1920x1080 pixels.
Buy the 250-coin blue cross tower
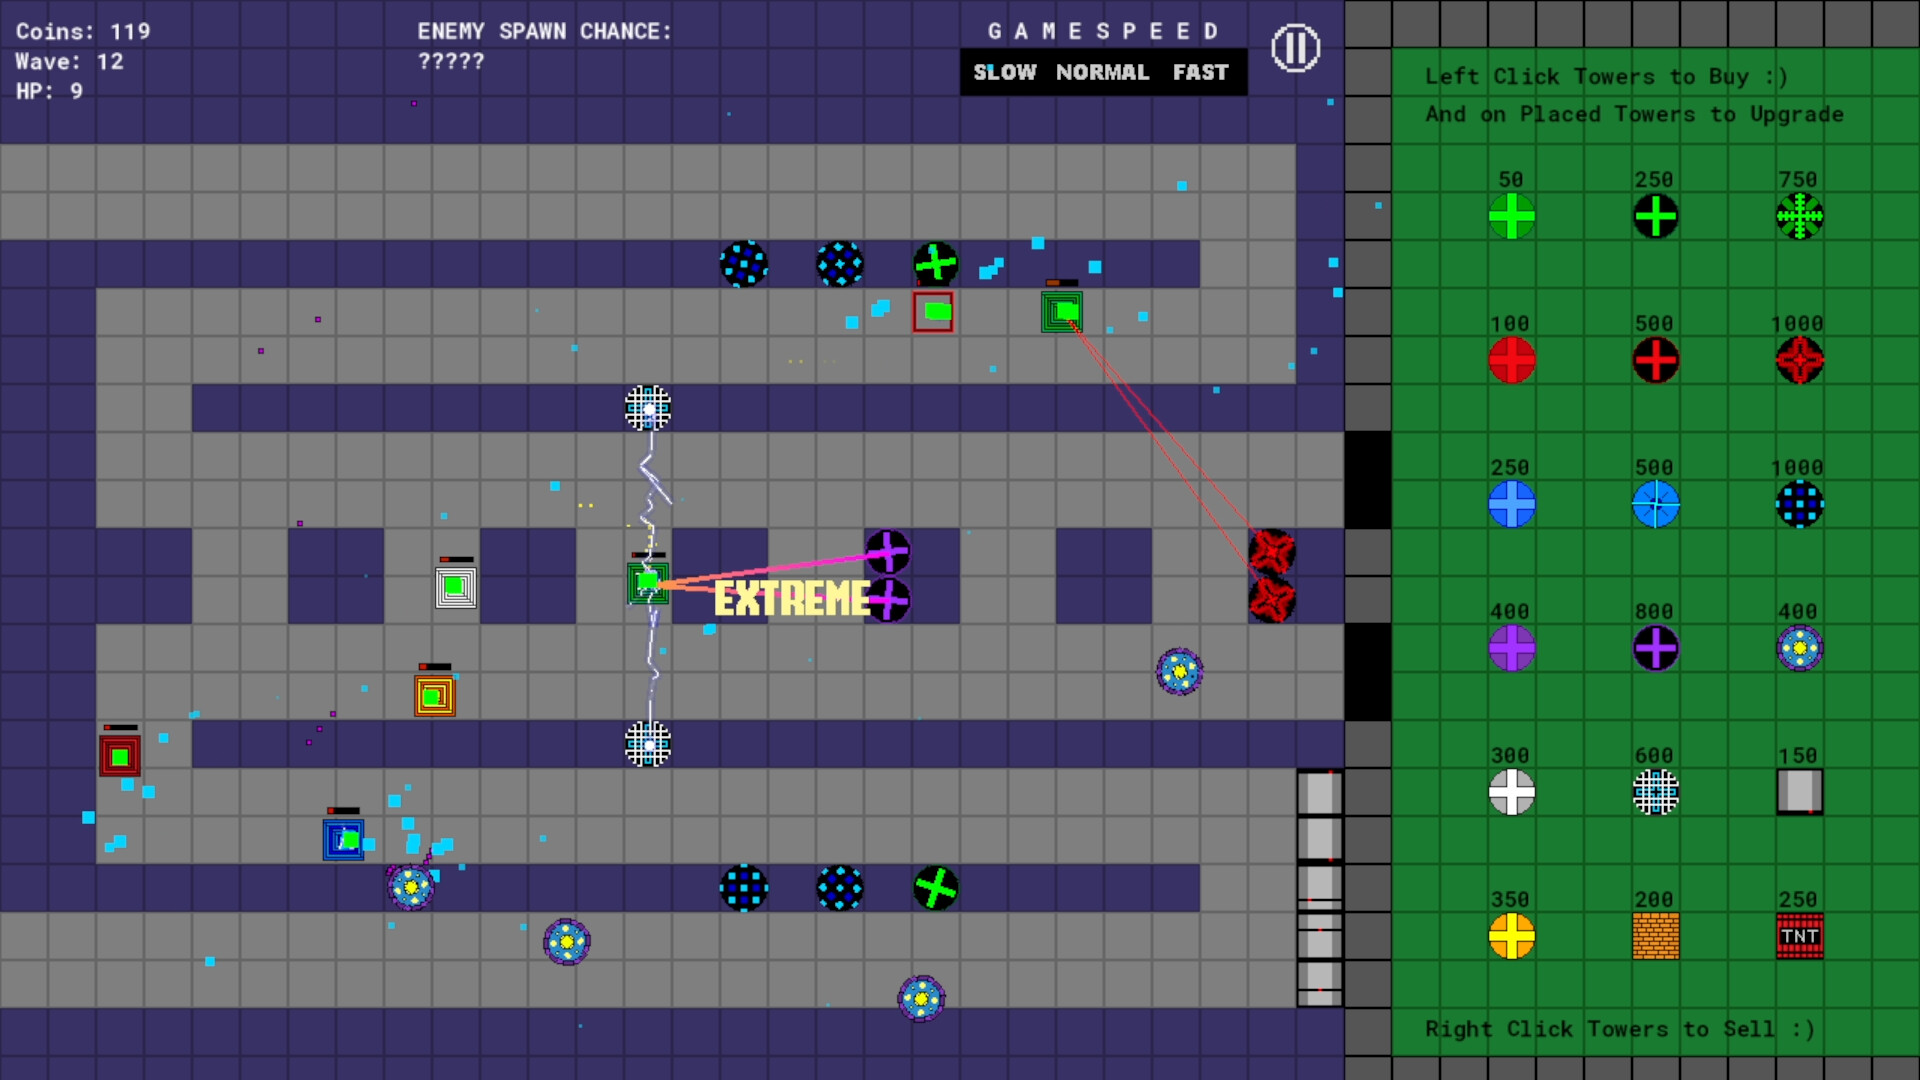[1511, 505]
